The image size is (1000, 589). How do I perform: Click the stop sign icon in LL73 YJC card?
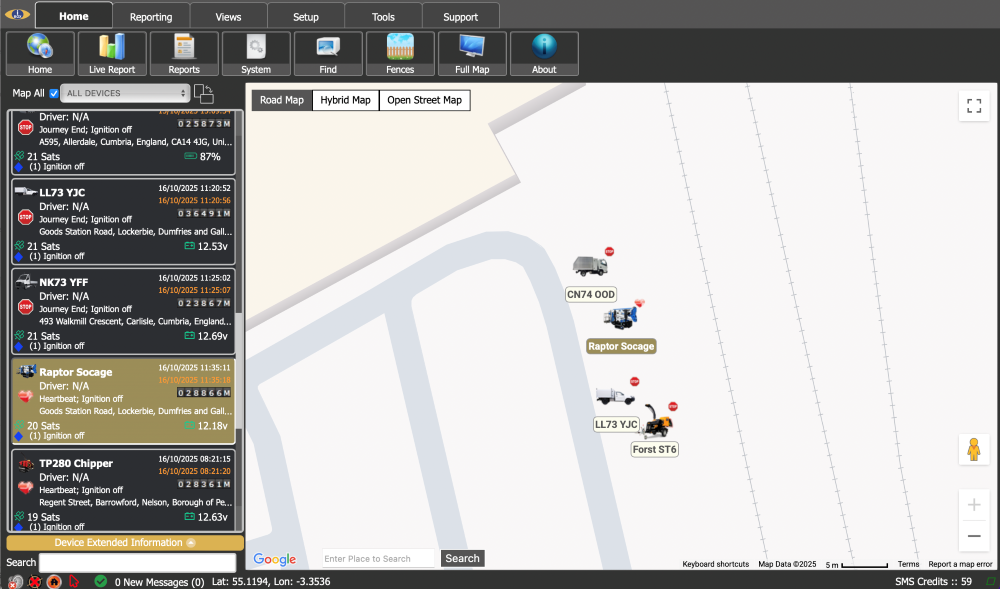pyautogui.click(x=26, y=217)
